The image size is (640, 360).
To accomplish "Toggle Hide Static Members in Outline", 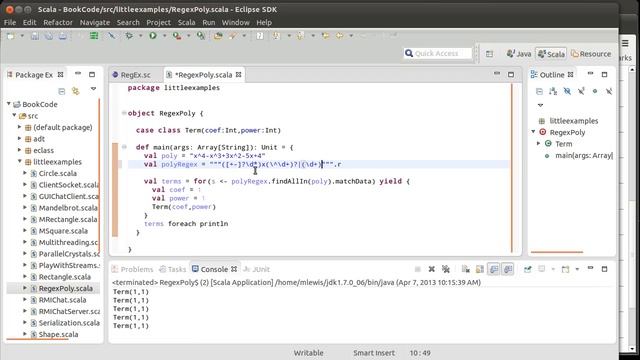I will pos(581,91).
